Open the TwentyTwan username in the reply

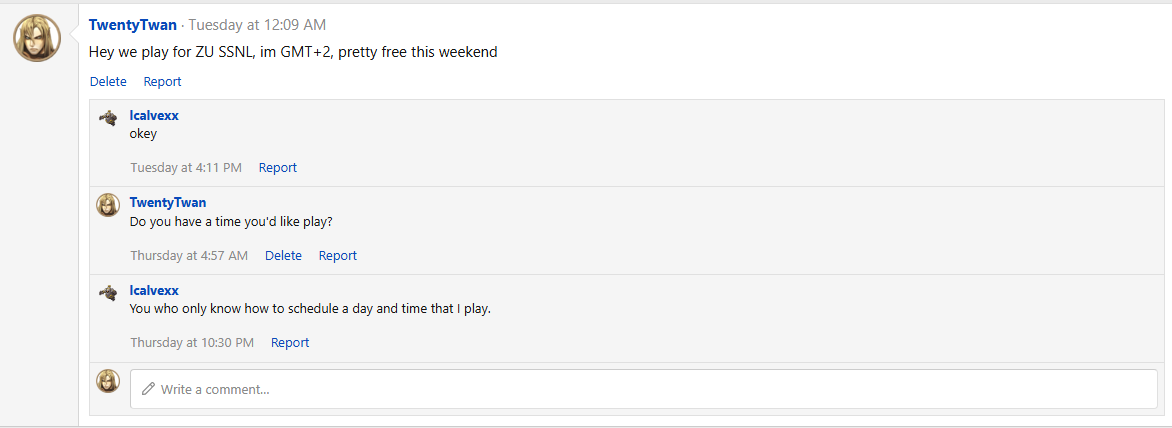tap(168, 202)
